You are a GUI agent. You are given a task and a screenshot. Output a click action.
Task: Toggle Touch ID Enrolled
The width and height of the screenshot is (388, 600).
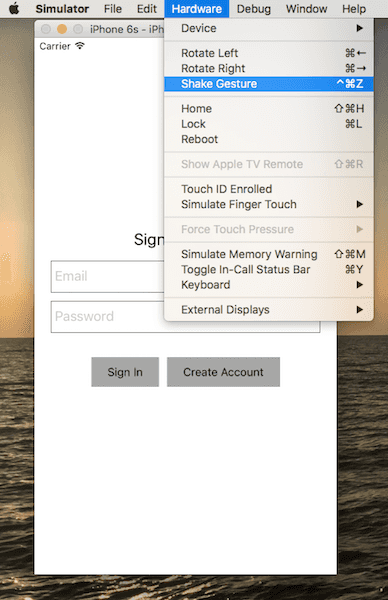pyautogui.click(x=269, y=189)
